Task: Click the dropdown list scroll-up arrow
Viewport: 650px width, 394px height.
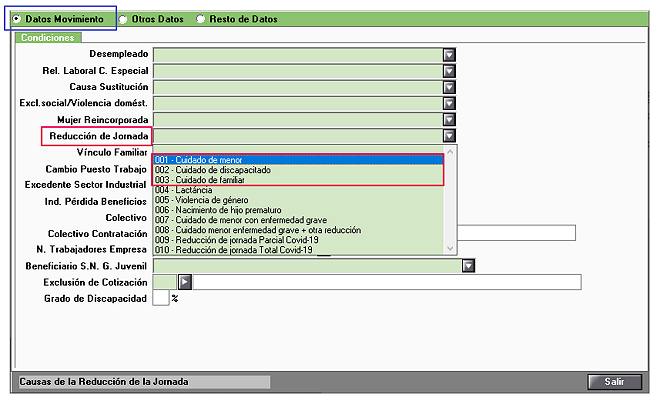Action: coord(450,151)
